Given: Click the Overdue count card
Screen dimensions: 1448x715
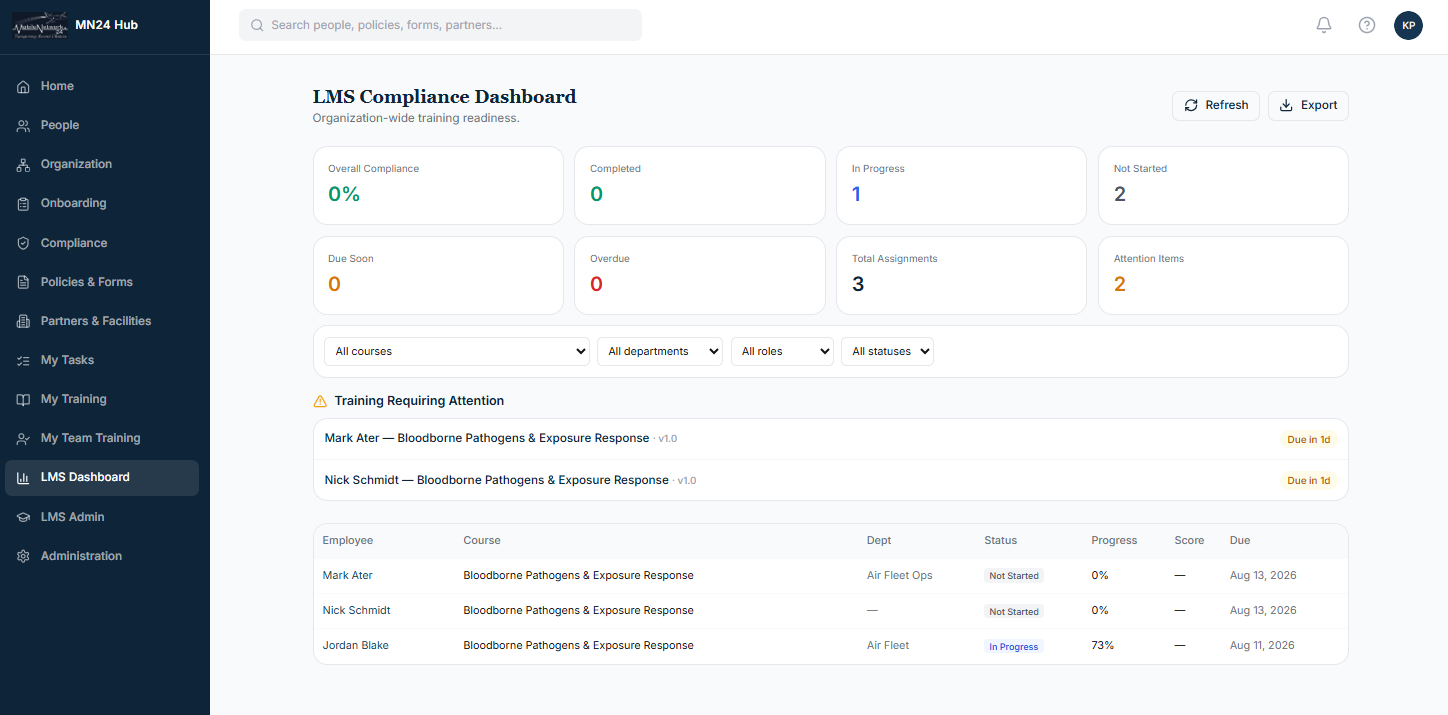Looking at the screenshot, I should click(x=700, y=275).
